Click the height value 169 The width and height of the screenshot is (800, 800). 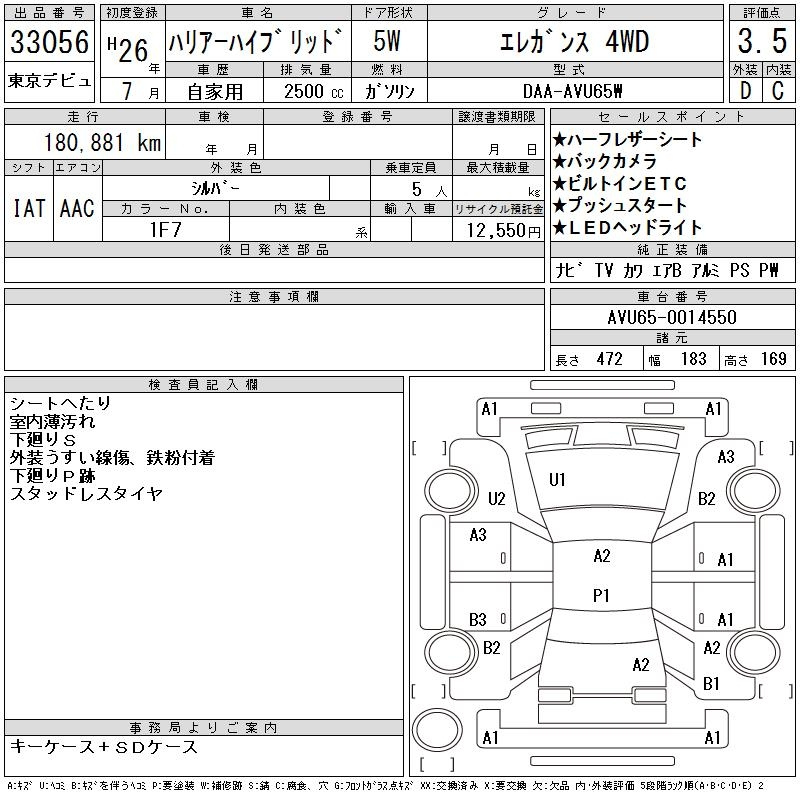[773, 359]
